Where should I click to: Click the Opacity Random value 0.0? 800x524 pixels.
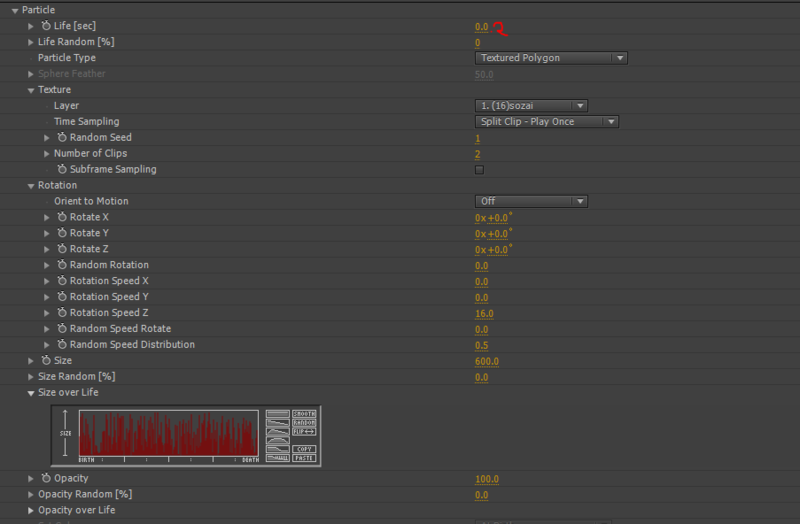pos(481,495)
